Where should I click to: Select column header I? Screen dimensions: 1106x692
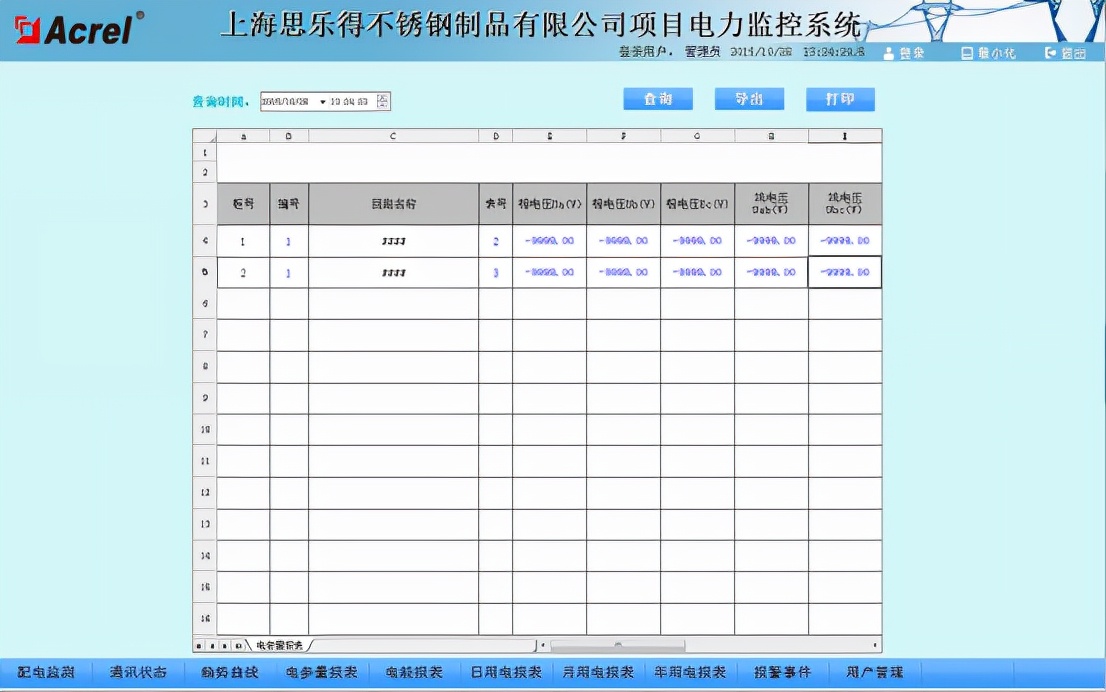click(x=845, y=136)
